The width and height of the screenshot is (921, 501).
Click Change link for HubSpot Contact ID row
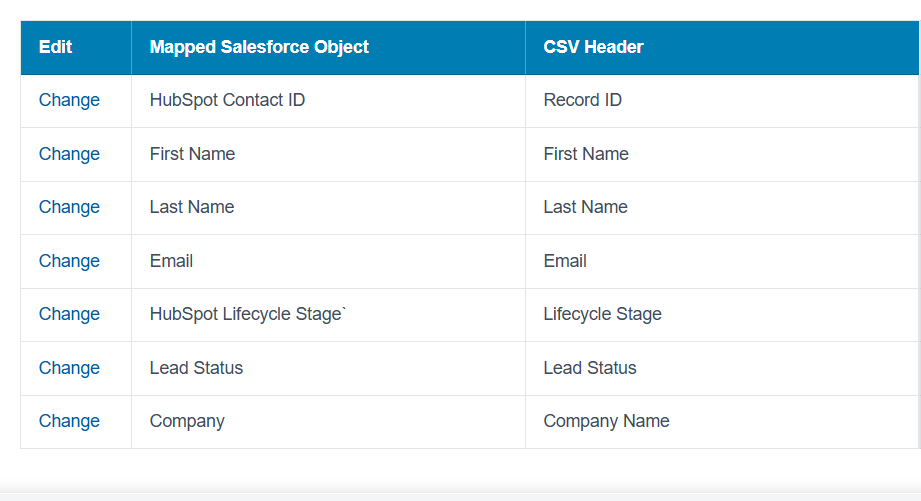(x=69, y=100)
